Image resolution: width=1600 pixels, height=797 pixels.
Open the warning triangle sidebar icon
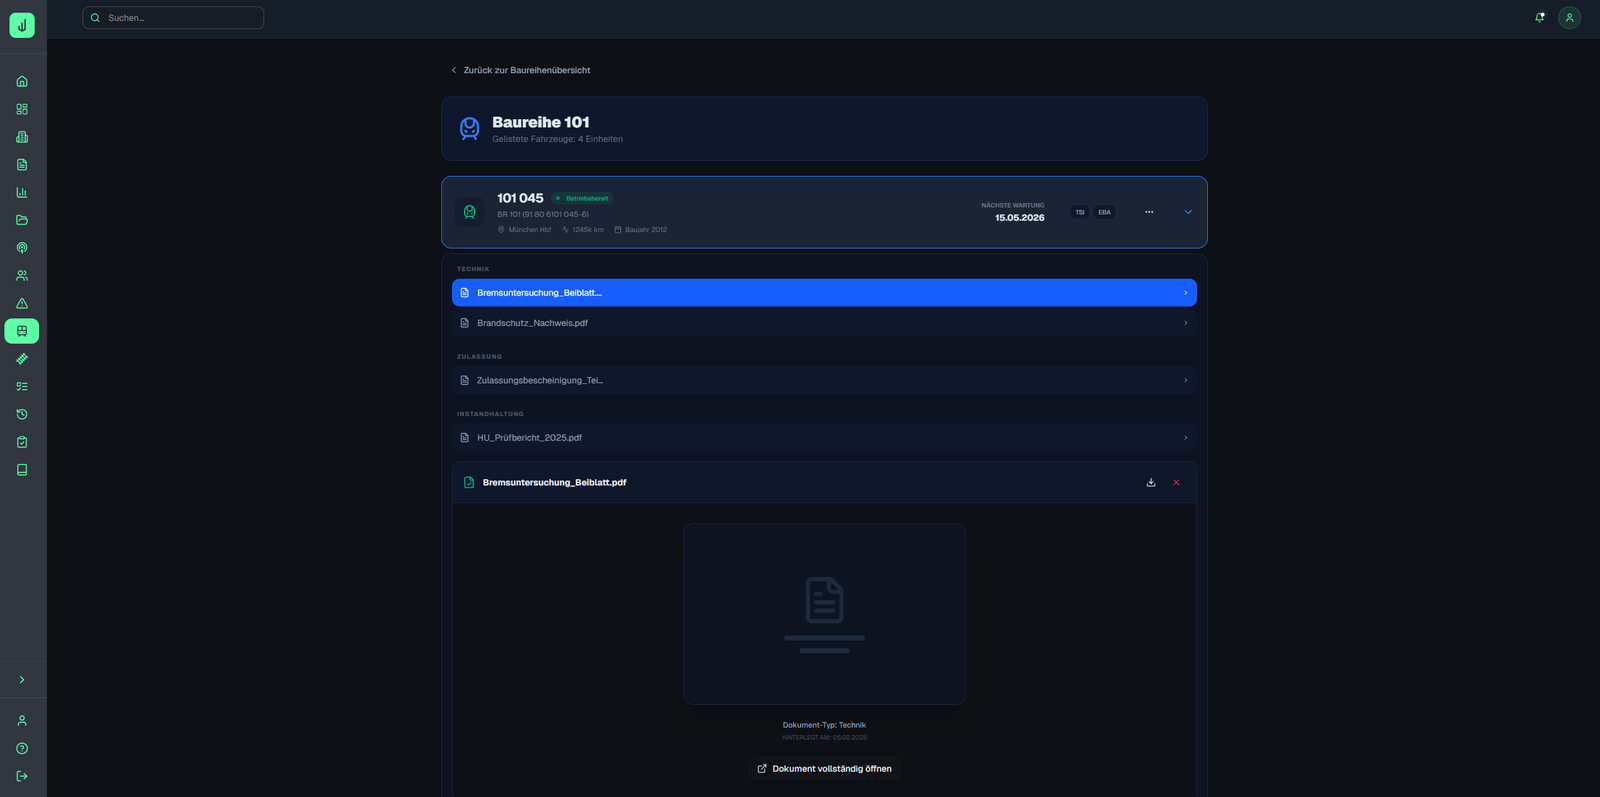tap(22, 303)
